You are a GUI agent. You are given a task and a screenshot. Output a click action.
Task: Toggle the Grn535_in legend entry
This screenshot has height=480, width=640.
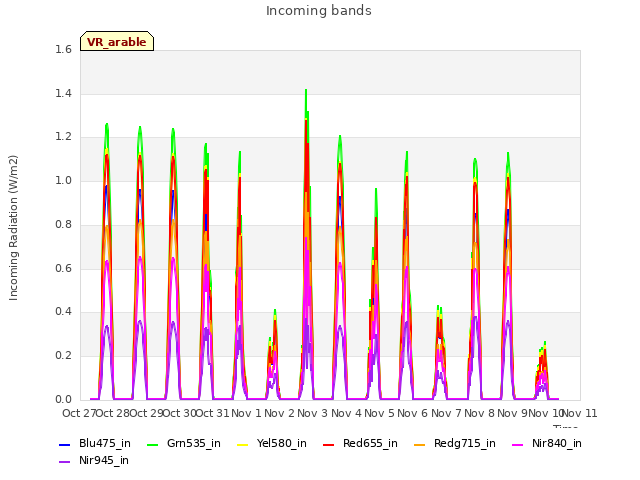coord(184,443)
